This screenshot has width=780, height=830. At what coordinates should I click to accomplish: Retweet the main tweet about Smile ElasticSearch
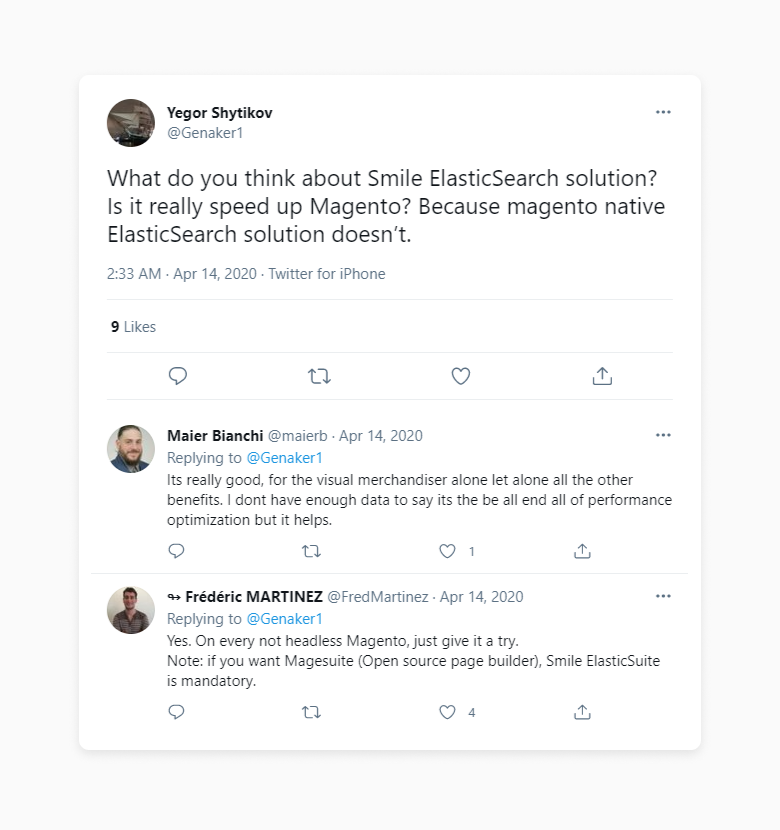[319, 376]
